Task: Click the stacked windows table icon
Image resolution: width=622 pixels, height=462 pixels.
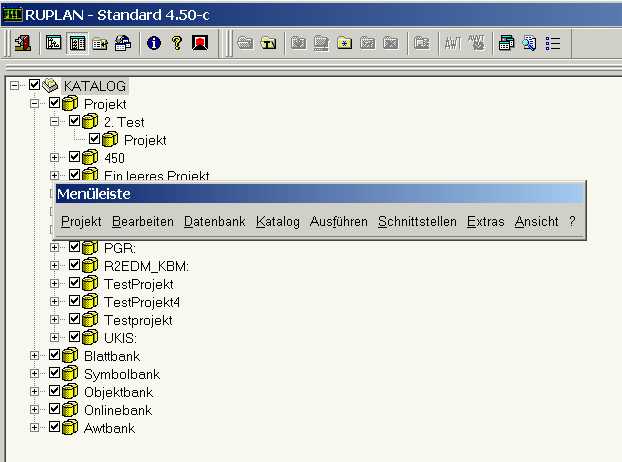Action: (x=506, y=43)
